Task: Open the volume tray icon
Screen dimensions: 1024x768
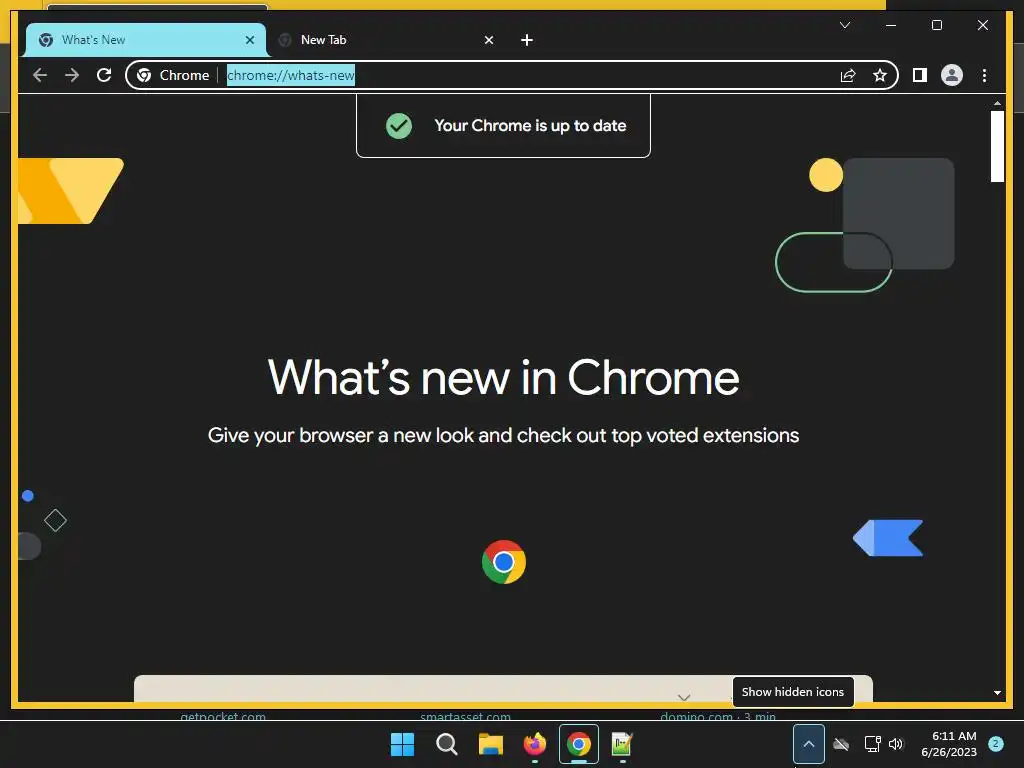Action: pyautogui.click(x=896, y=744)
